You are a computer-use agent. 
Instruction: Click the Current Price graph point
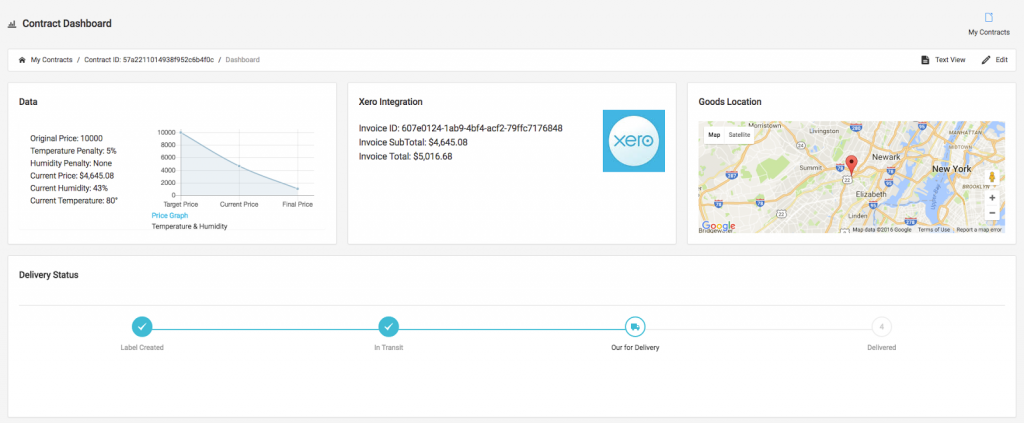tap(239, 166)
